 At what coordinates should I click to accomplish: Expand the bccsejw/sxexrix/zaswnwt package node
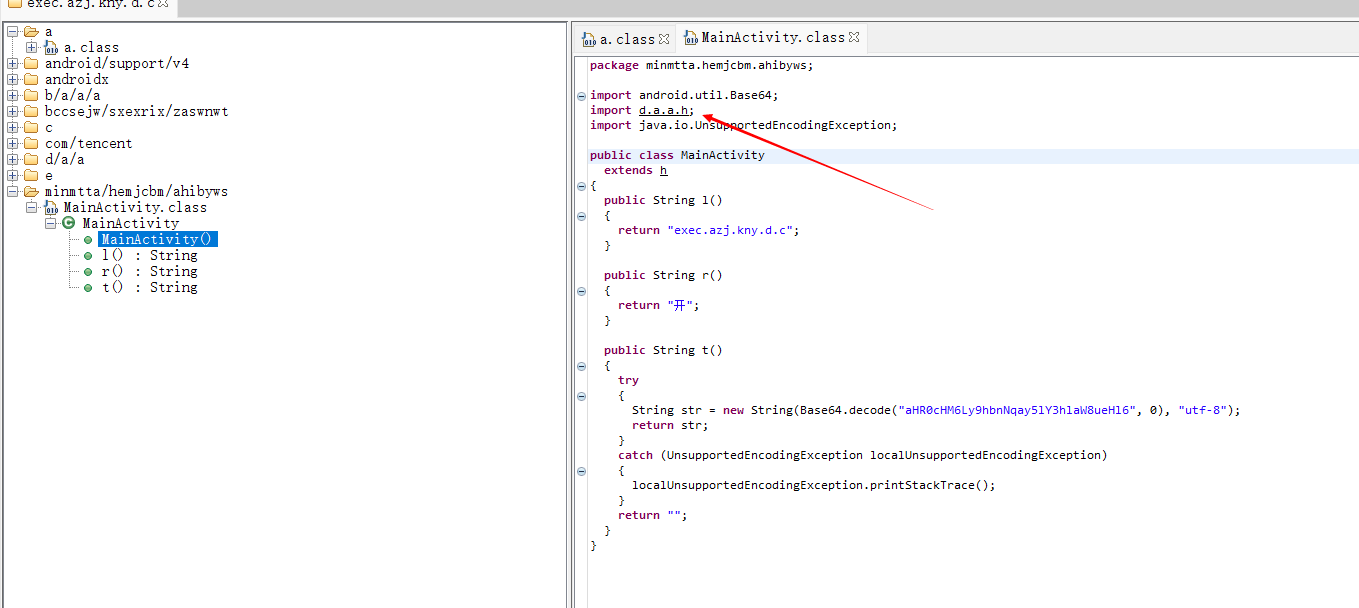[13, 111]
